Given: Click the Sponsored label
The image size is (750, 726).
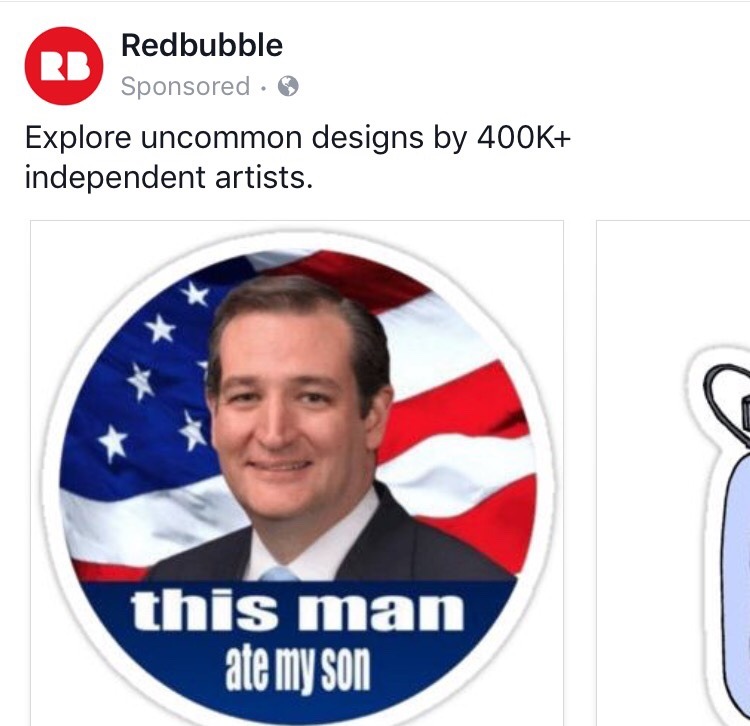Looking at the screenshot, I should click(x=185, y=87).
